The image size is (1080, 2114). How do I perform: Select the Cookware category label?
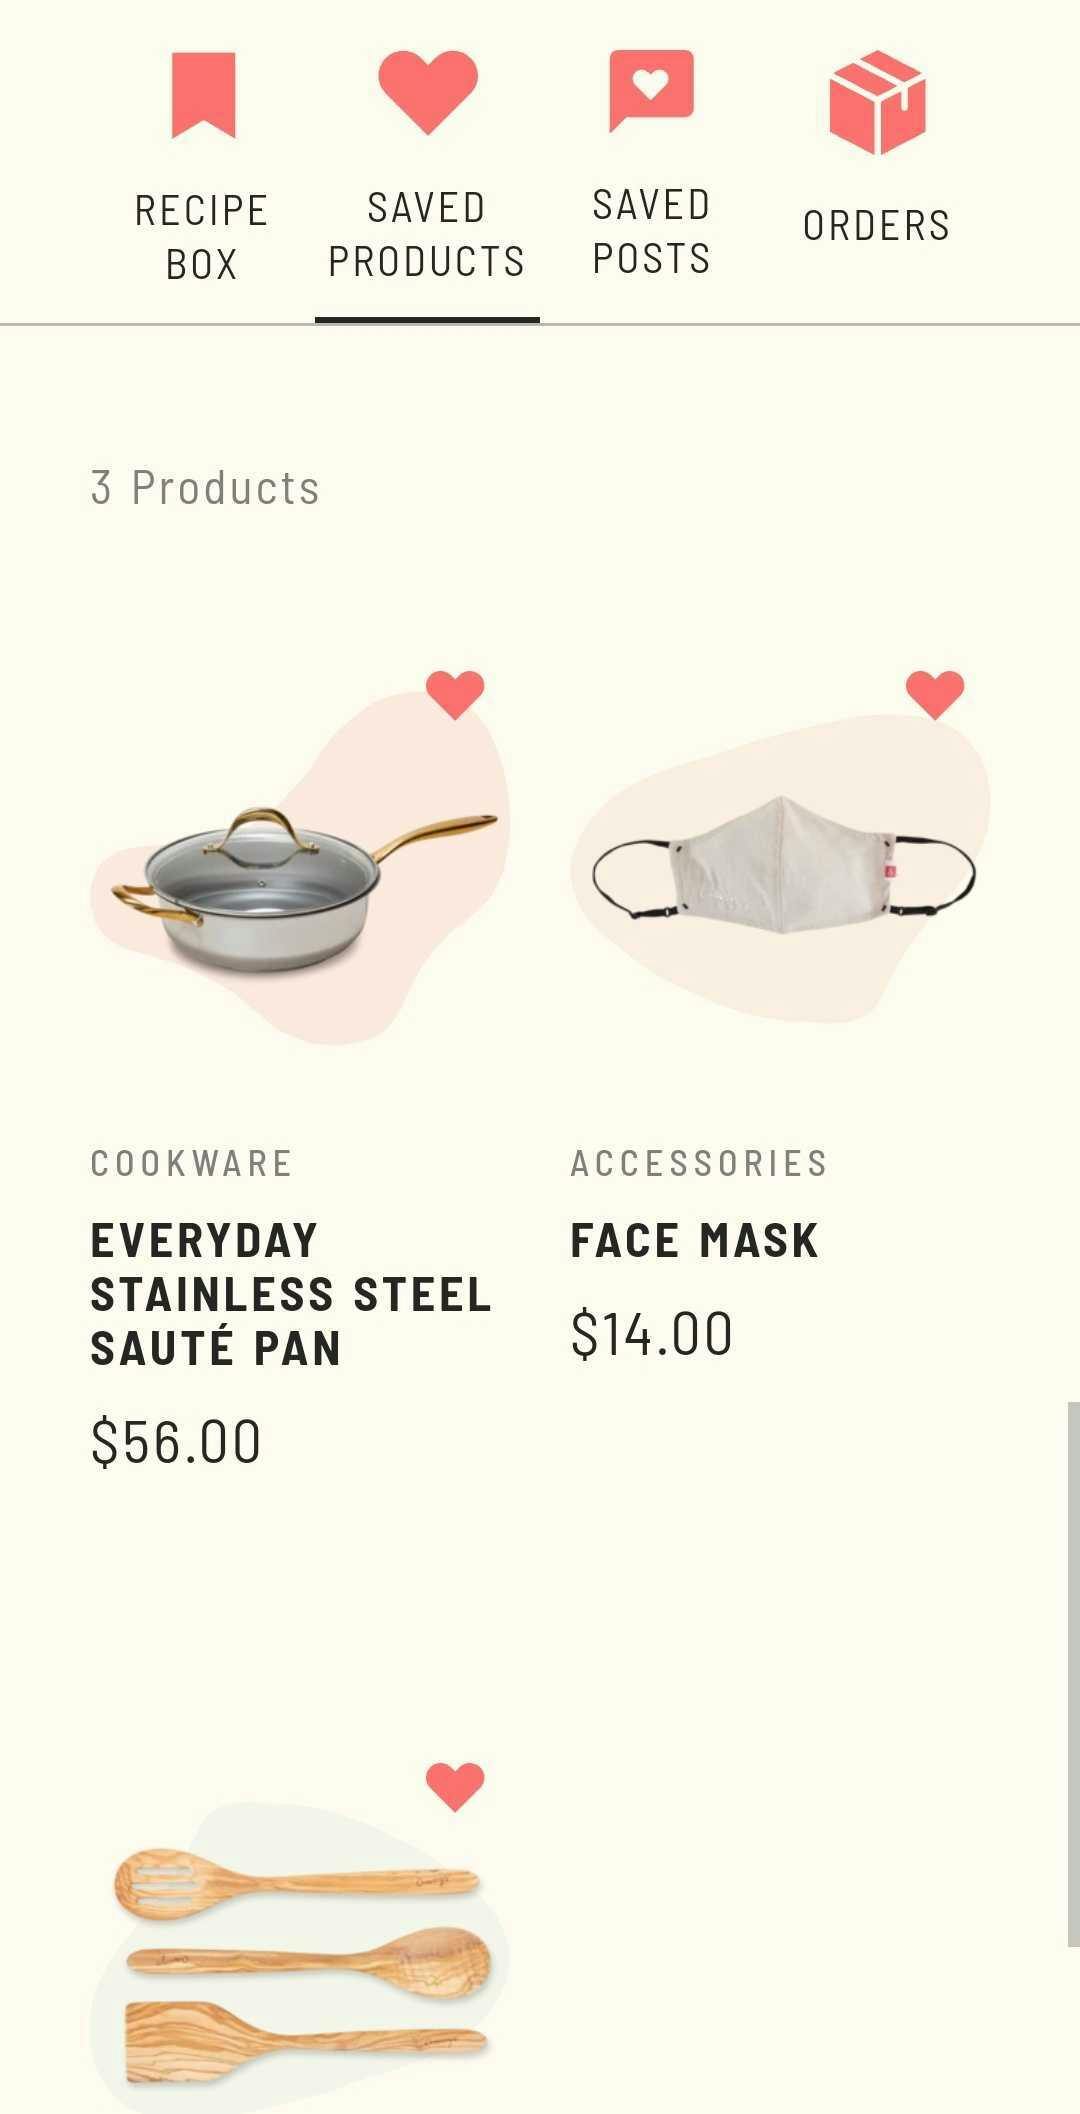[192, 1163]
